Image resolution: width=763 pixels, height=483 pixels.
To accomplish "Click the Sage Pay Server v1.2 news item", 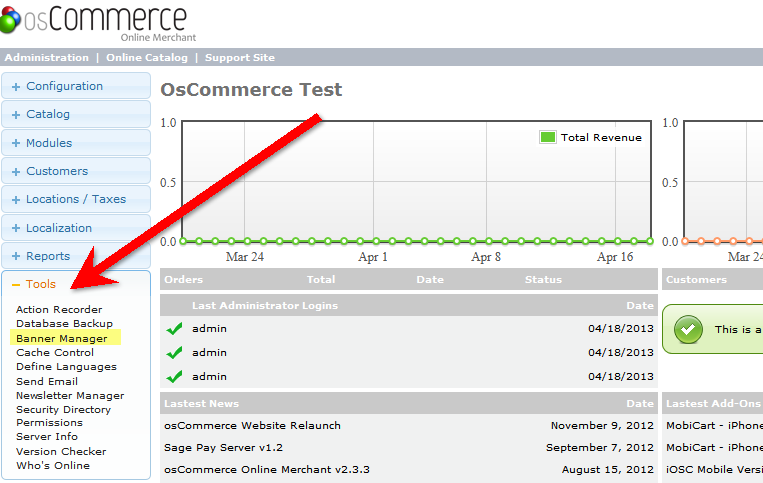I will point(223,447).
